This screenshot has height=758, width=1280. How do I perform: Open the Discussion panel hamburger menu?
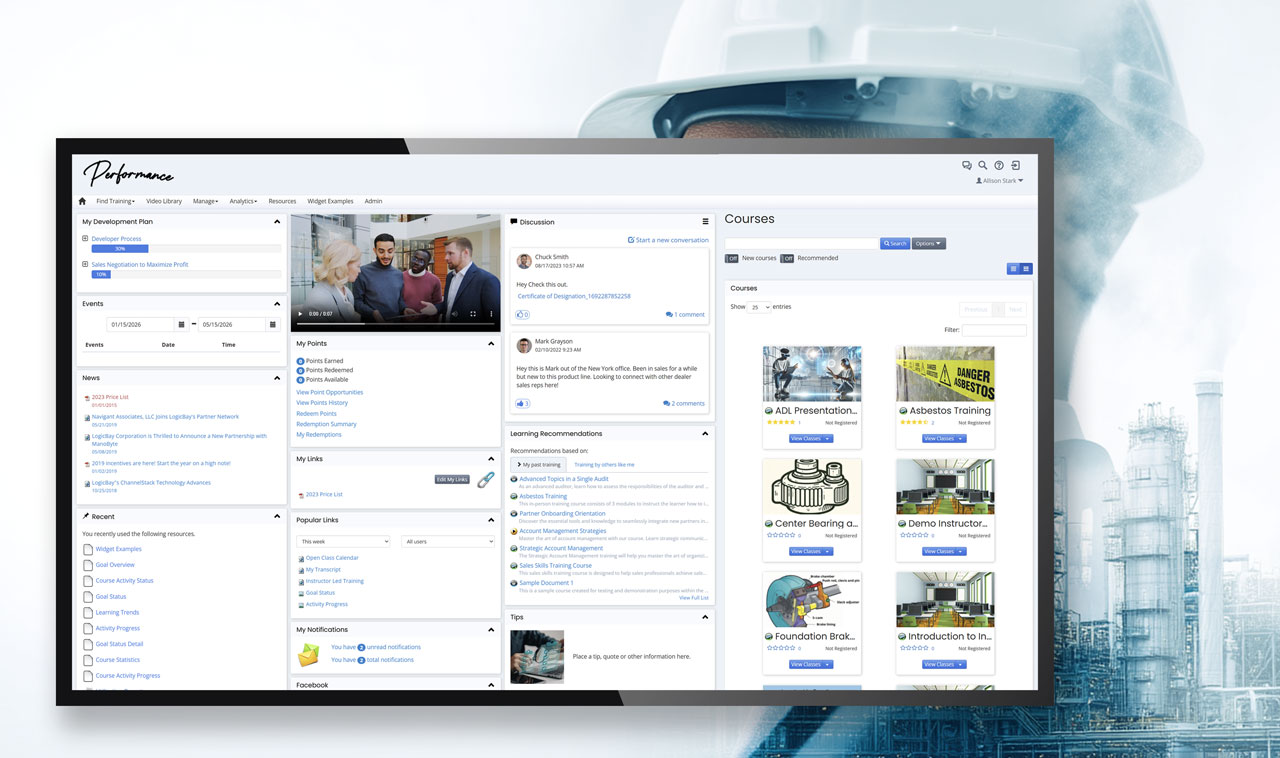(x=705, y=222)
